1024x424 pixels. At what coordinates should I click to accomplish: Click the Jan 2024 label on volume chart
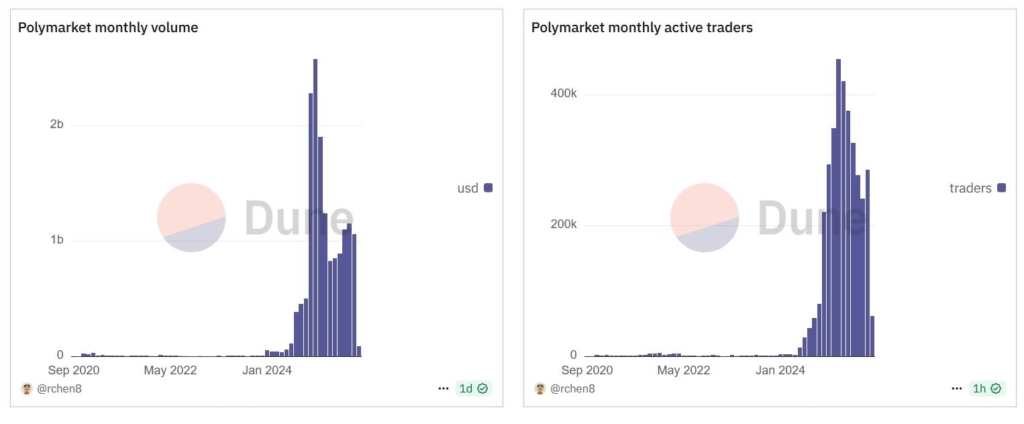(x=264, y=370)
